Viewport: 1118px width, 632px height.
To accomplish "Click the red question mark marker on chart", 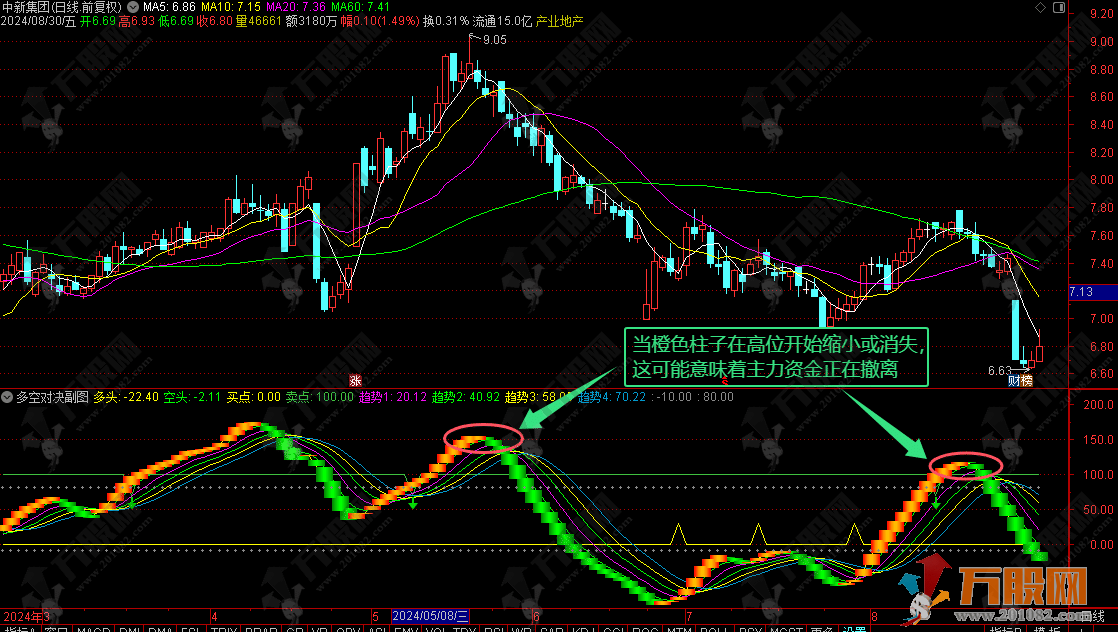I will pos(725,380).
